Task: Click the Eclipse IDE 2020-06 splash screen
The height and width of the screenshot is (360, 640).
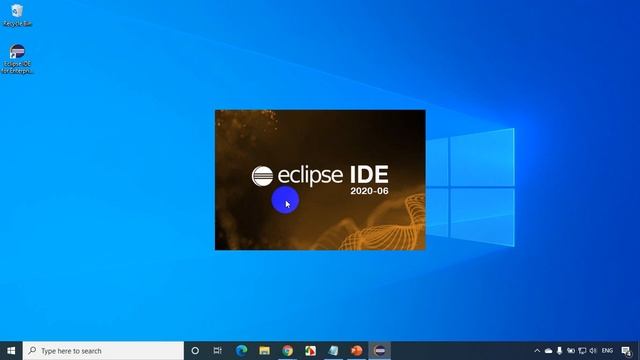Action: 320,180
